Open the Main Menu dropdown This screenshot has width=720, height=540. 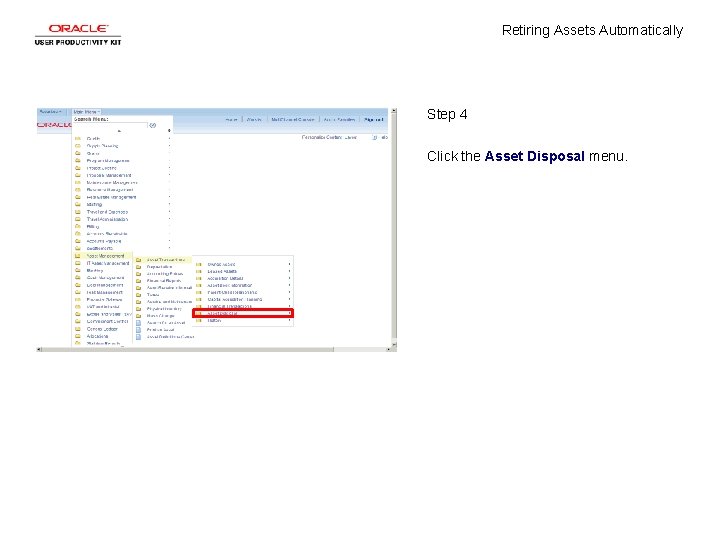[x=86, y=112]
